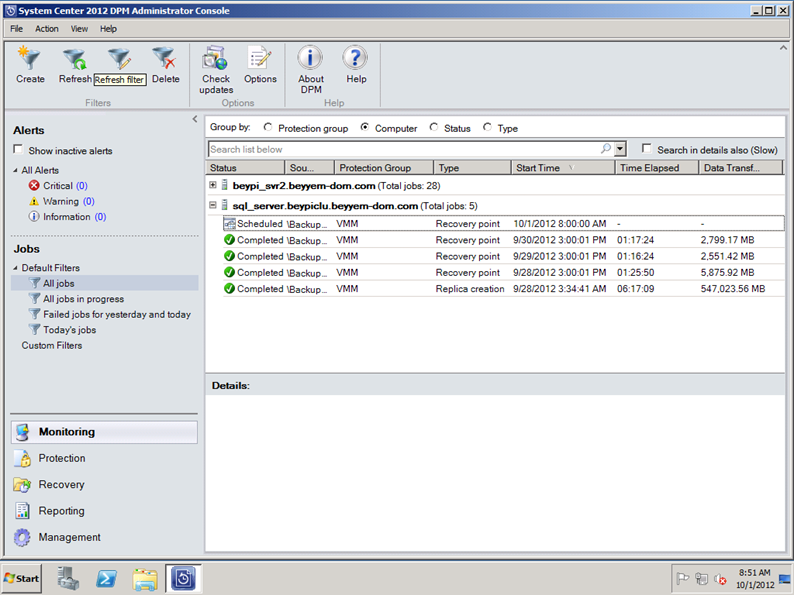
Task: Click the DPM console taskbar icon
Action: [183, 578]
